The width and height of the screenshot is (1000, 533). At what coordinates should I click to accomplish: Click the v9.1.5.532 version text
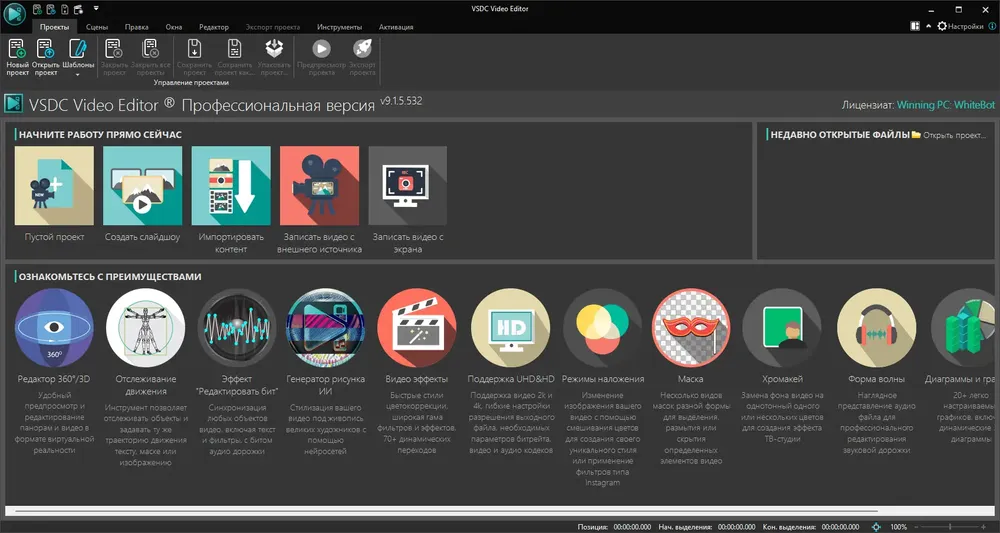(401, 101)
